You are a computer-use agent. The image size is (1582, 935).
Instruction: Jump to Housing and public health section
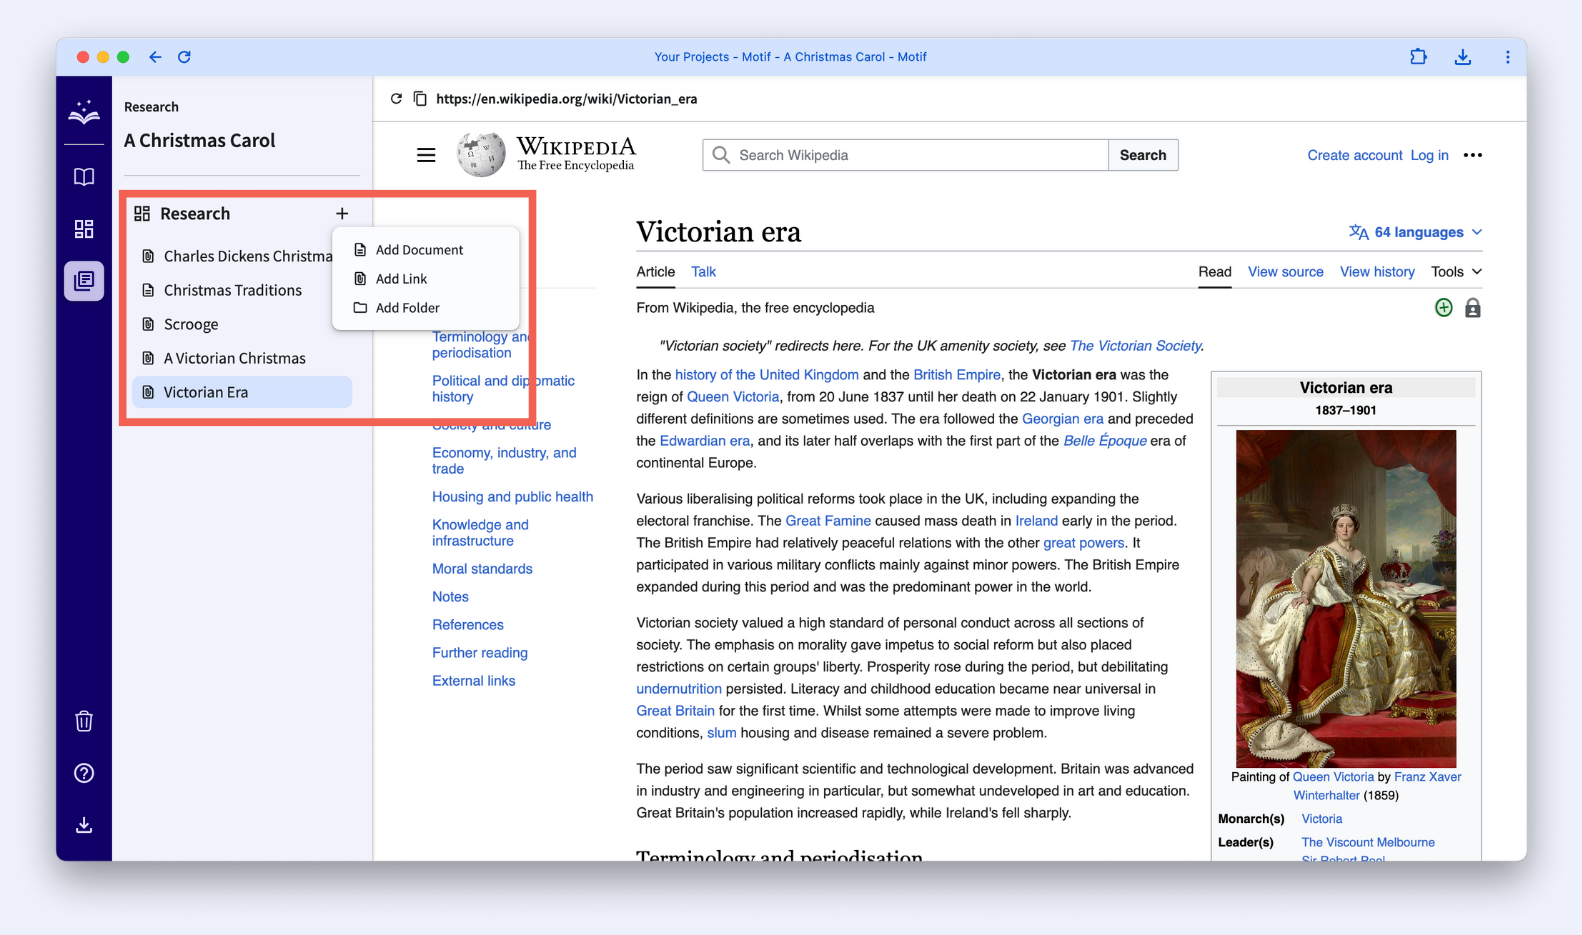click(x=513, y=497)
